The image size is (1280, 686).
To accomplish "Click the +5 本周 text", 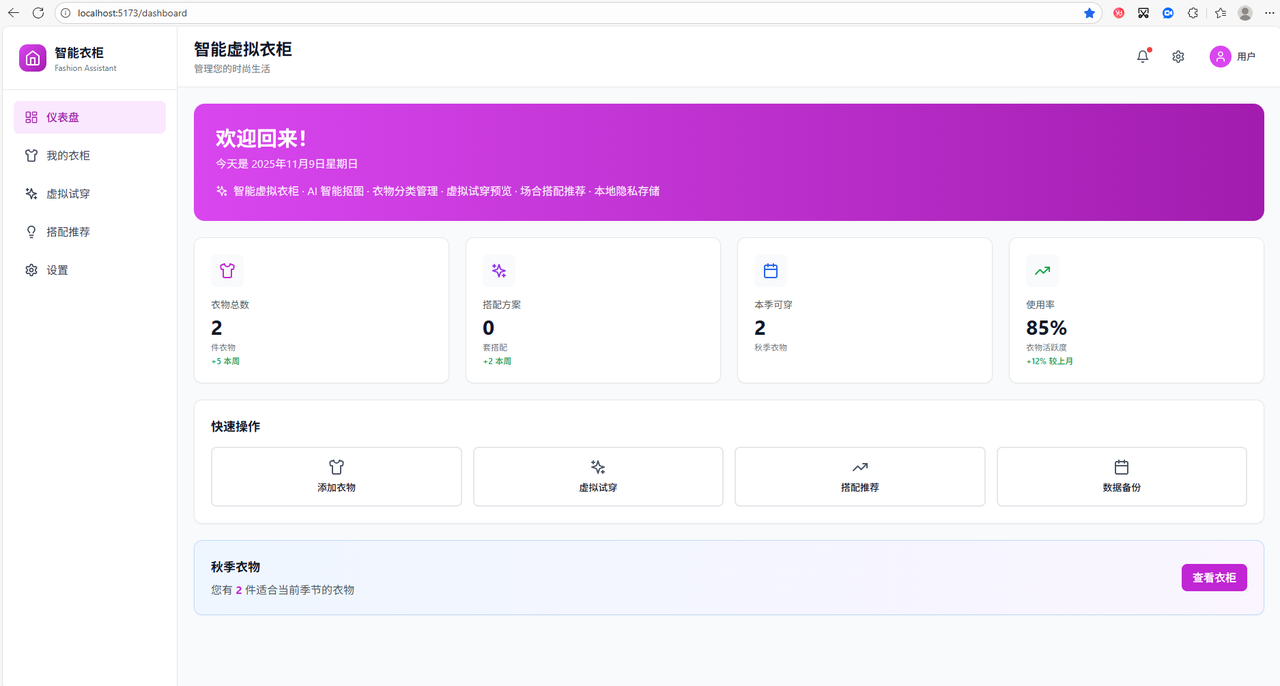I will pyautogui.click(x=225, y=361).
